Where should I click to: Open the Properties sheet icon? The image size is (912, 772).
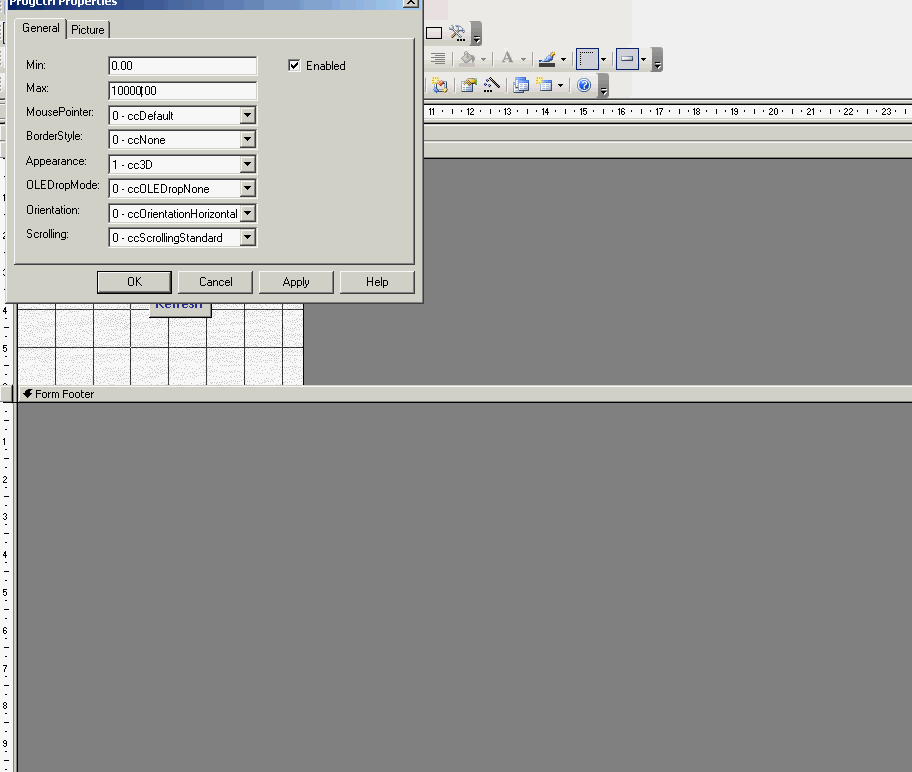click(469, 86)
